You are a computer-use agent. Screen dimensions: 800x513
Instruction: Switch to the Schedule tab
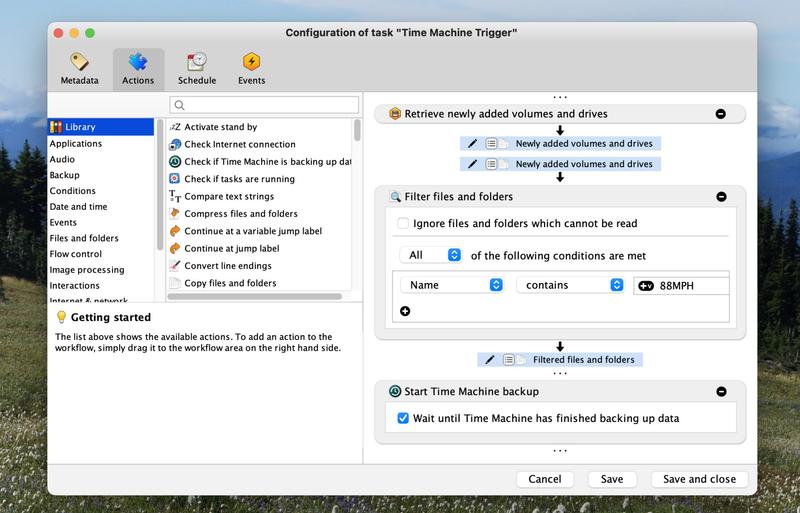[x=197, y=68]
